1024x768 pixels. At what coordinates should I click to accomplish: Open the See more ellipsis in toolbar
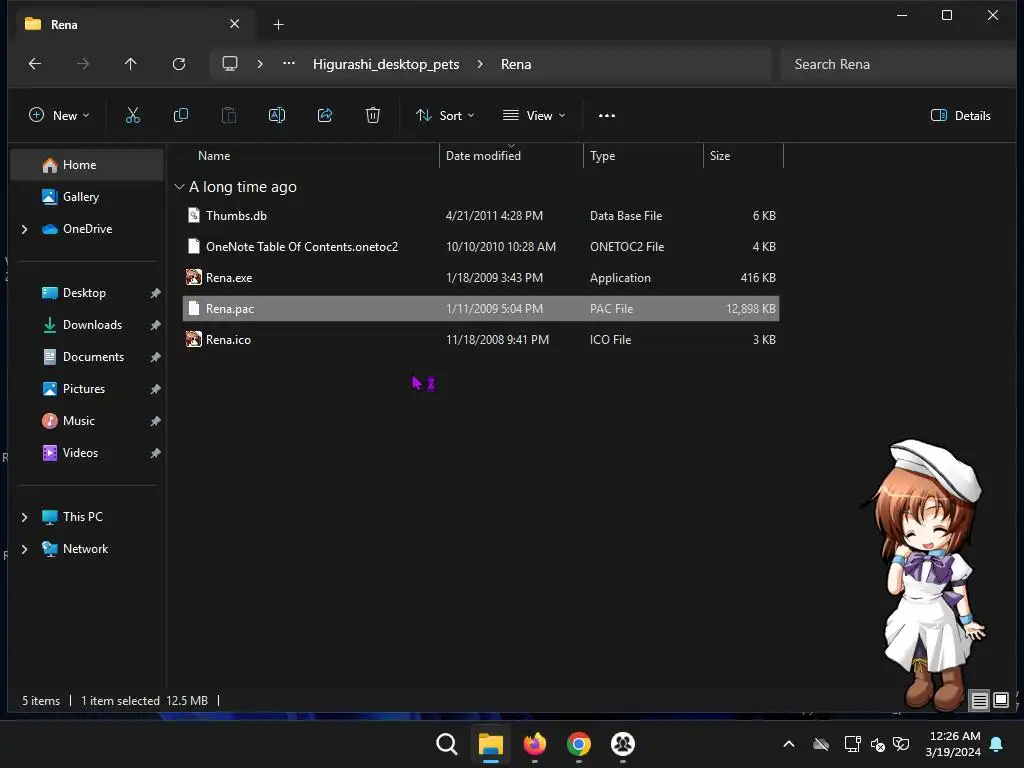607,116
